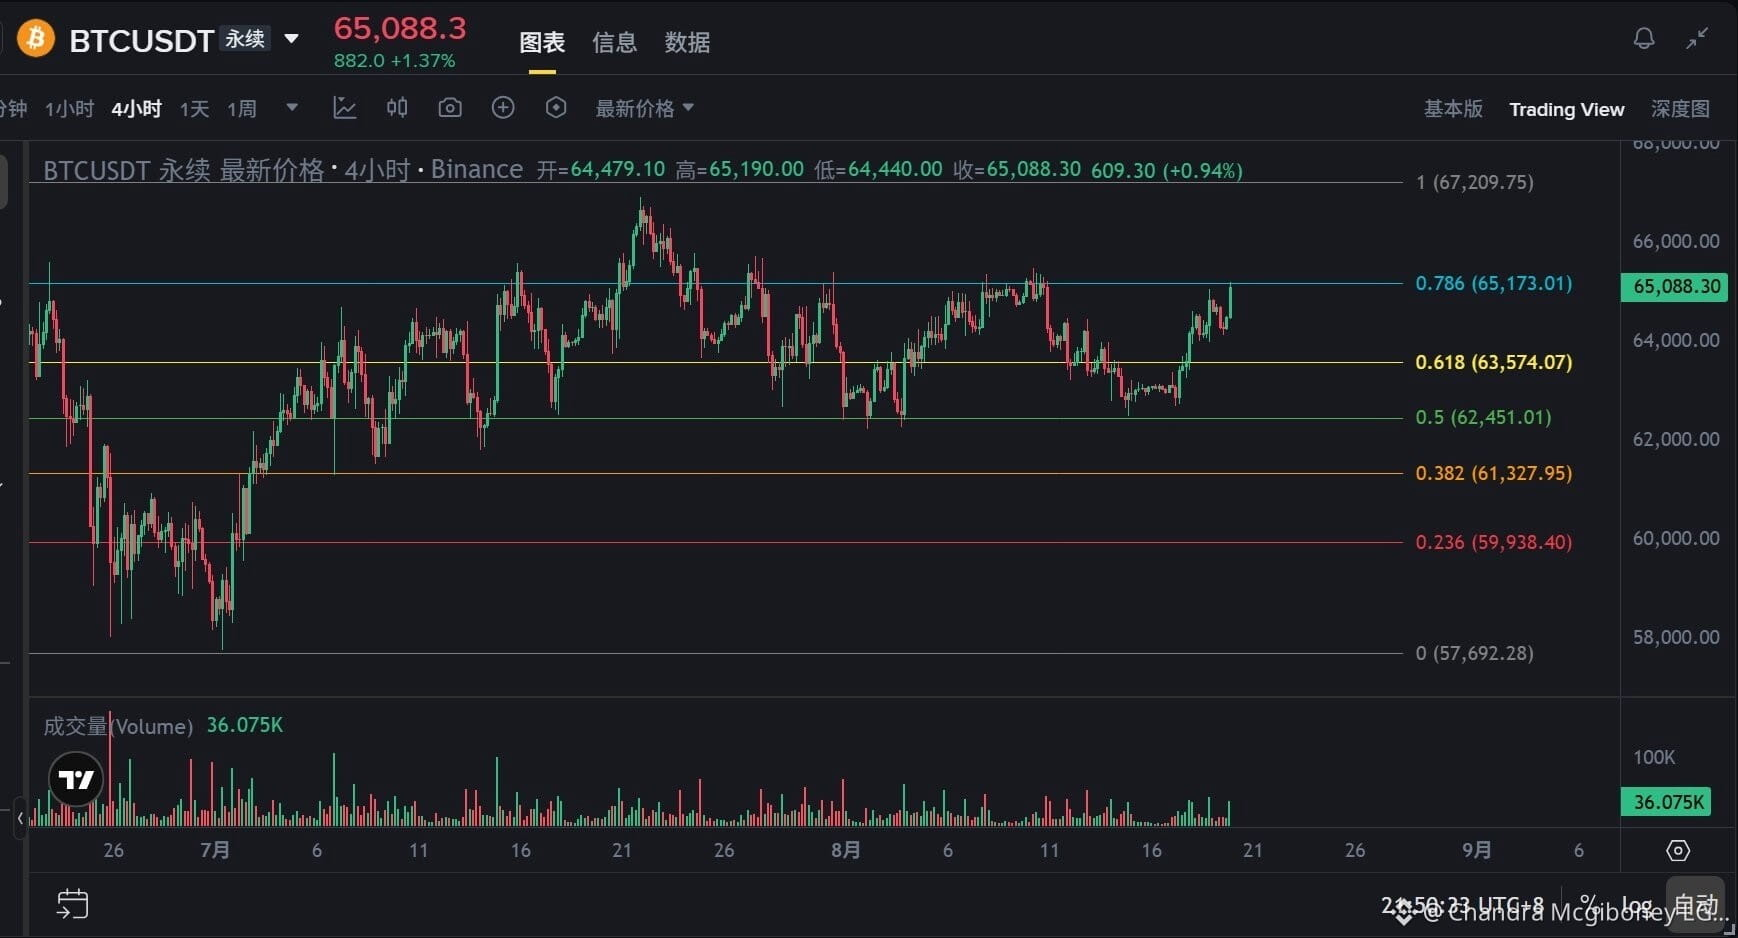Select the 1天 timeframe
This screenshot has height=938, width=1738.
click(194, 108)
